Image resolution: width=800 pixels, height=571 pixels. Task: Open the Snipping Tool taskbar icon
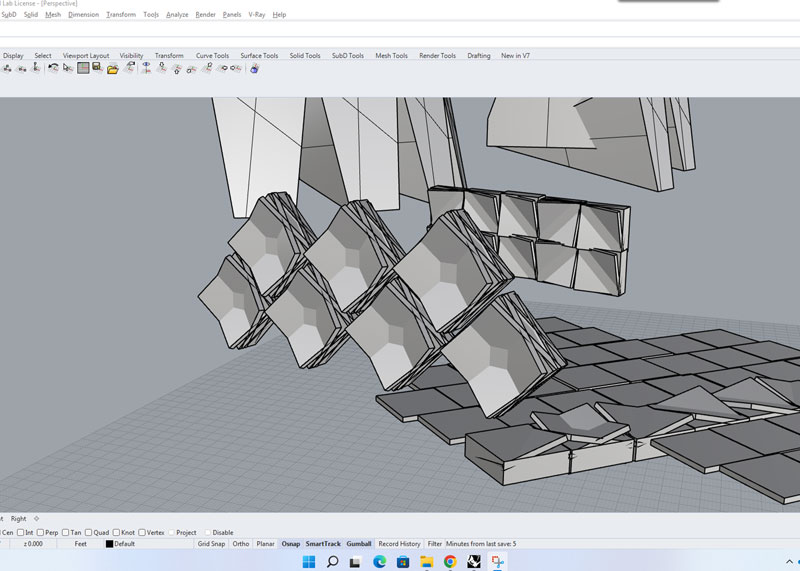click(498, 562)
